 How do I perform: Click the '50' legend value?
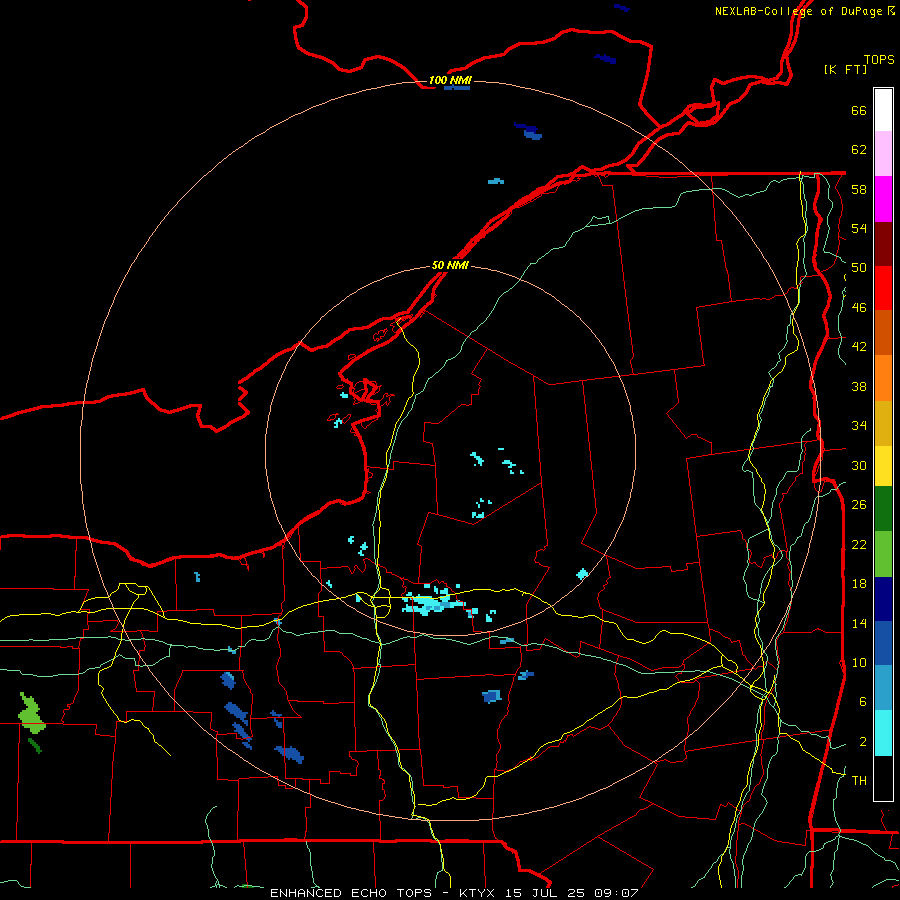tap(859, 268)
